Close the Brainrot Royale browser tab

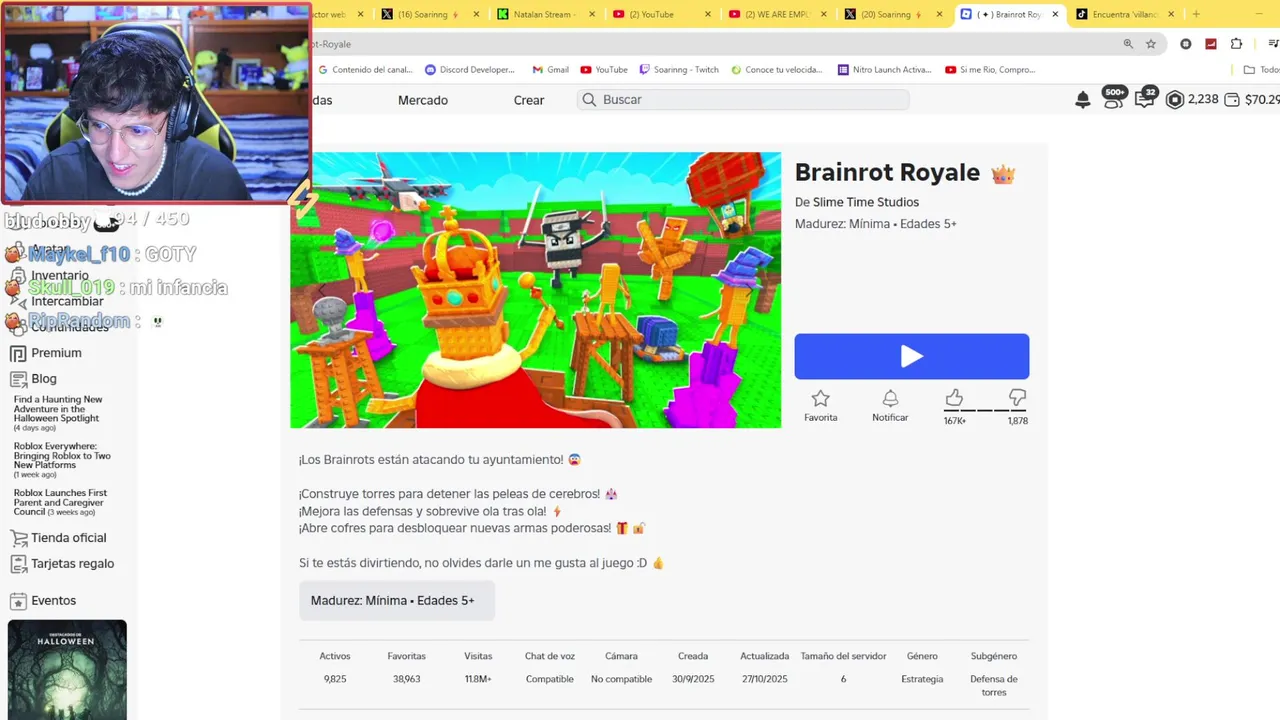pos(1055,14)
